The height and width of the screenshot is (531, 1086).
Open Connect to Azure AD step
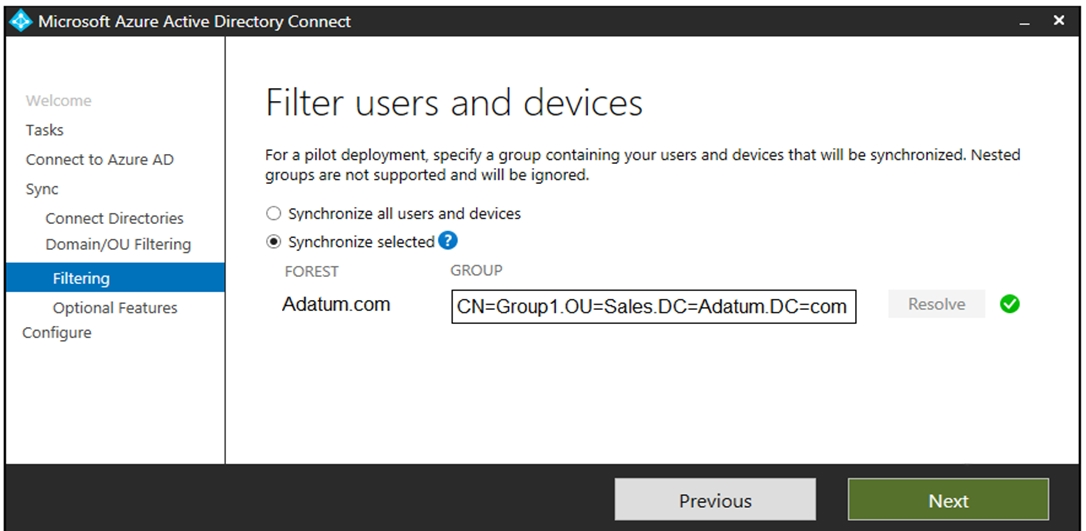(x=100, y=160)
